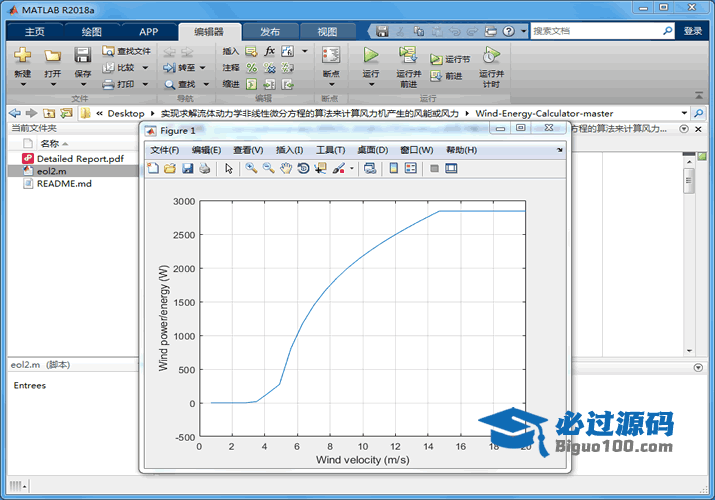This screenshot has width=715, height=500.
Task: Click the Save (保存) icon in the editor ribbon
Action: [83, 55]
